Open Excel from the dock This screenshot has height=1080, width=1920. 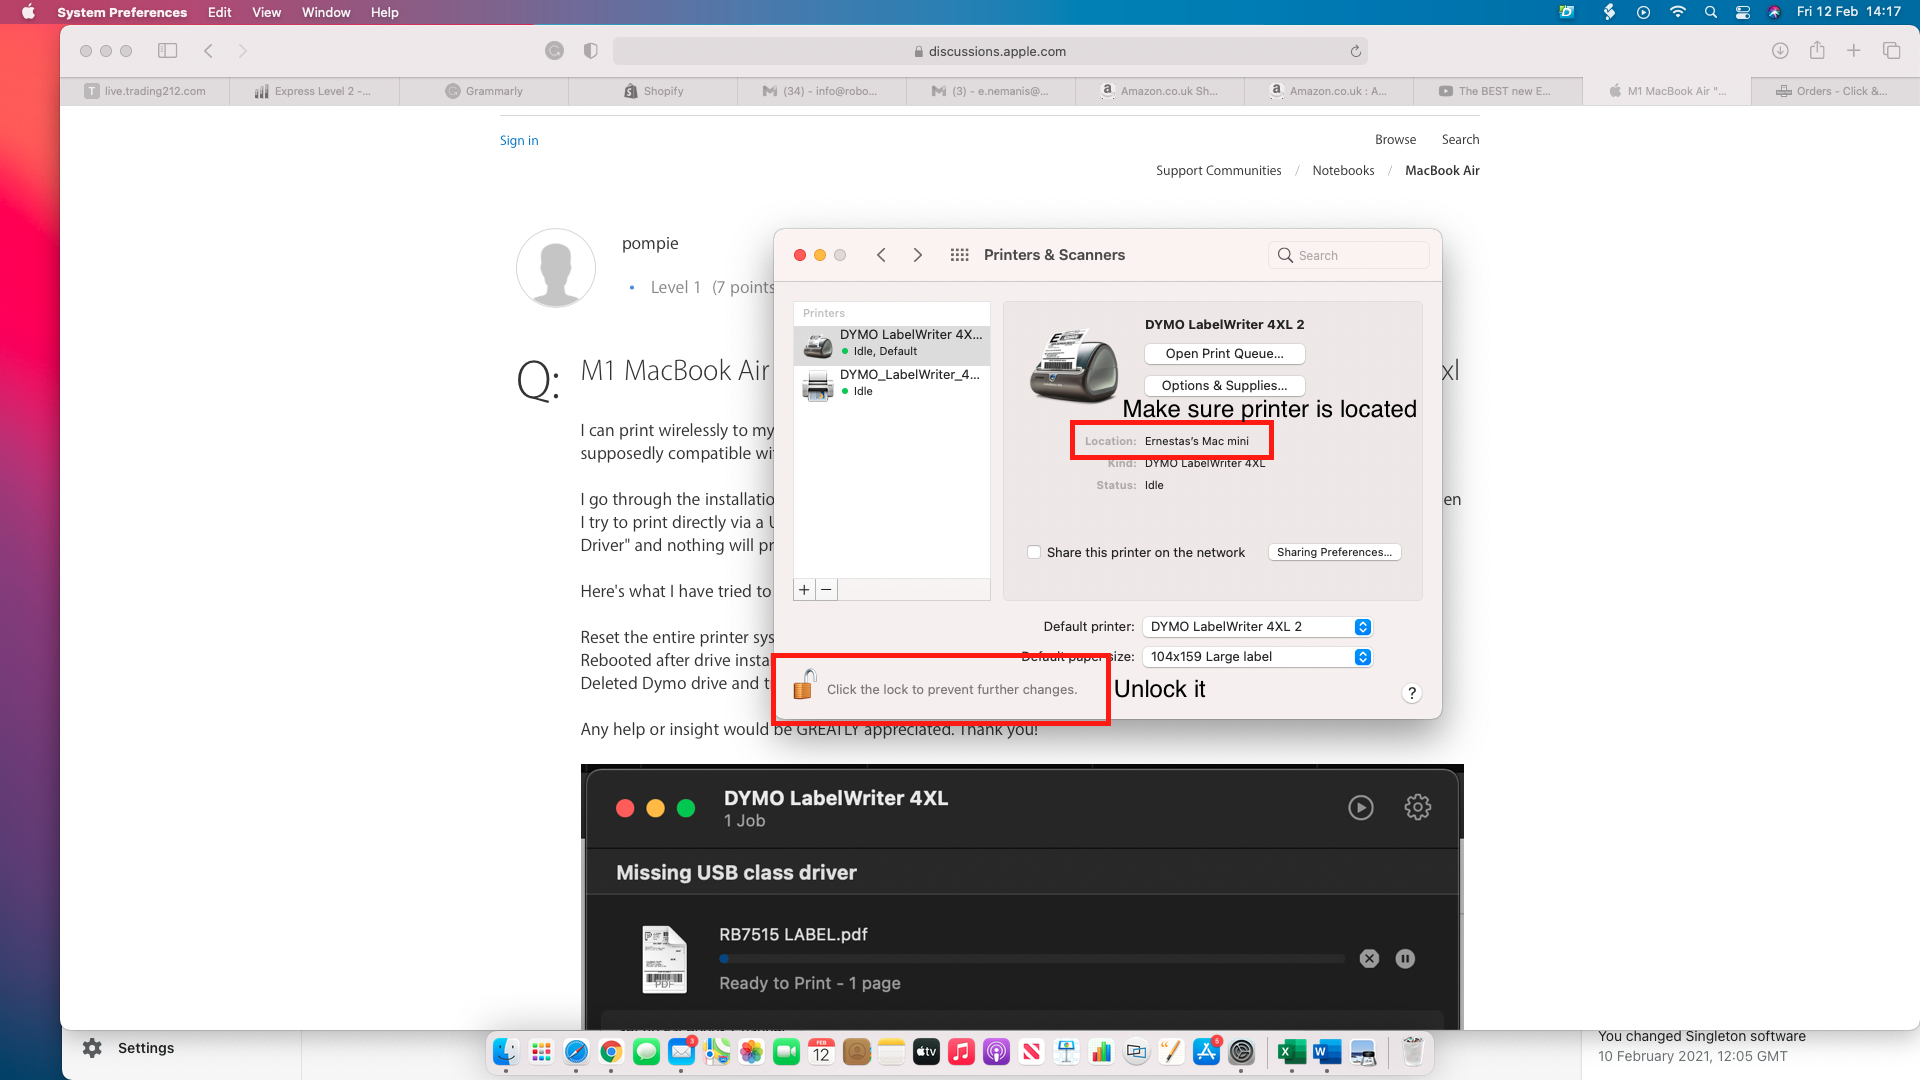(1291, 1052)
